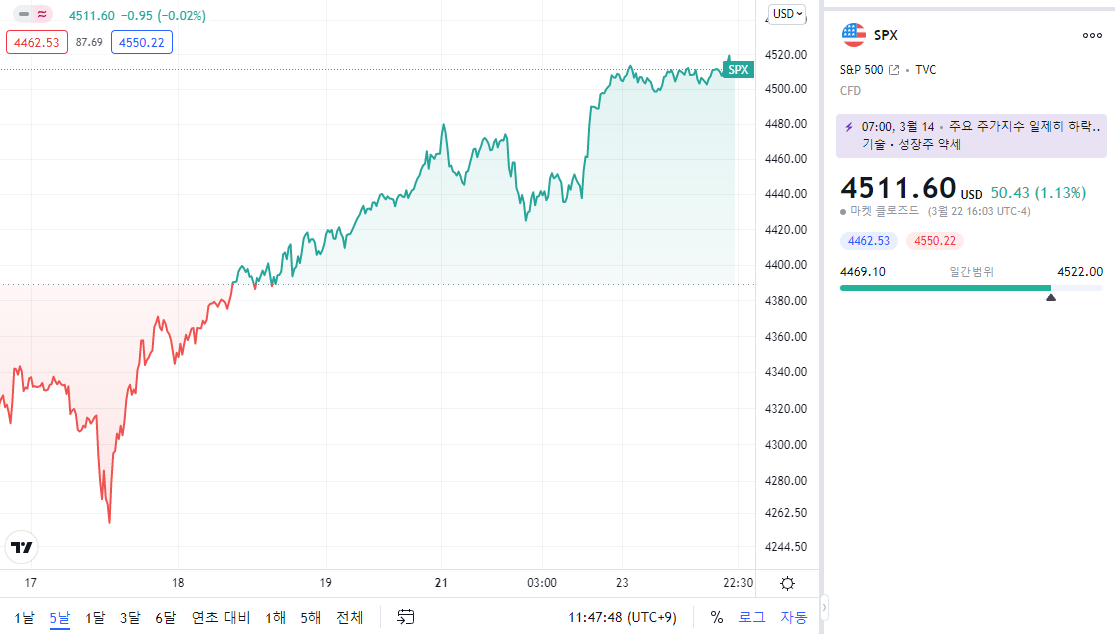Click the blue 4550.22 buy button

point(142,43)
